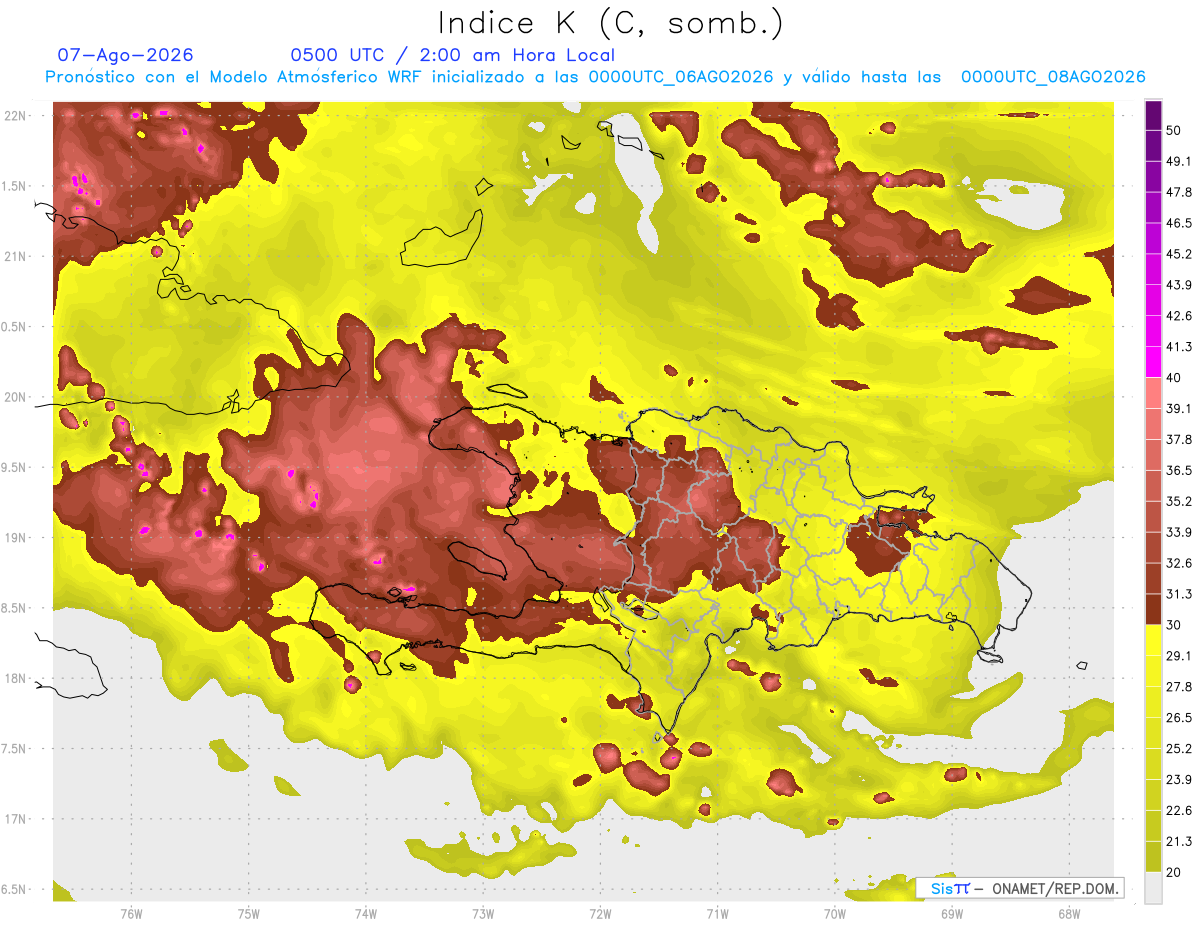Screen dimensions: 1200x927
Task: Click the longitude axis label "69W"
Action: (x=951, y=914)
